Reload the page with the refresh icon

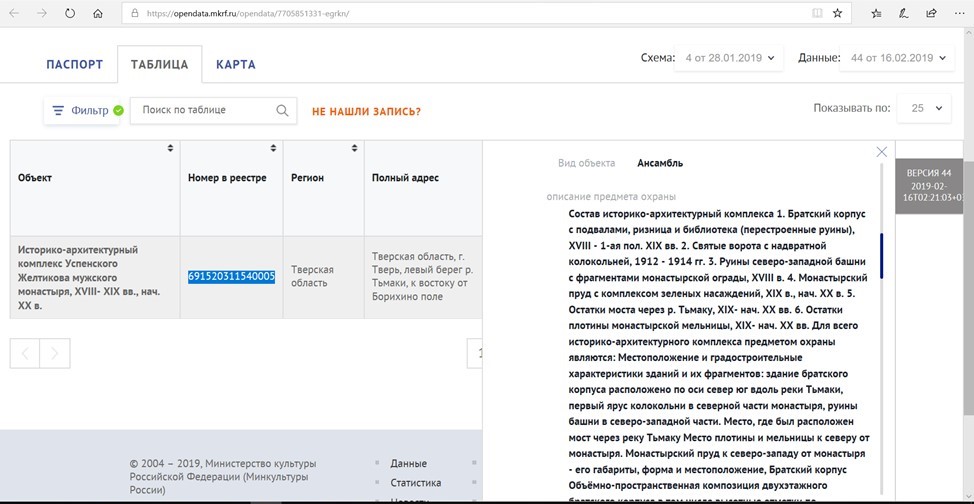click(70, 13)
